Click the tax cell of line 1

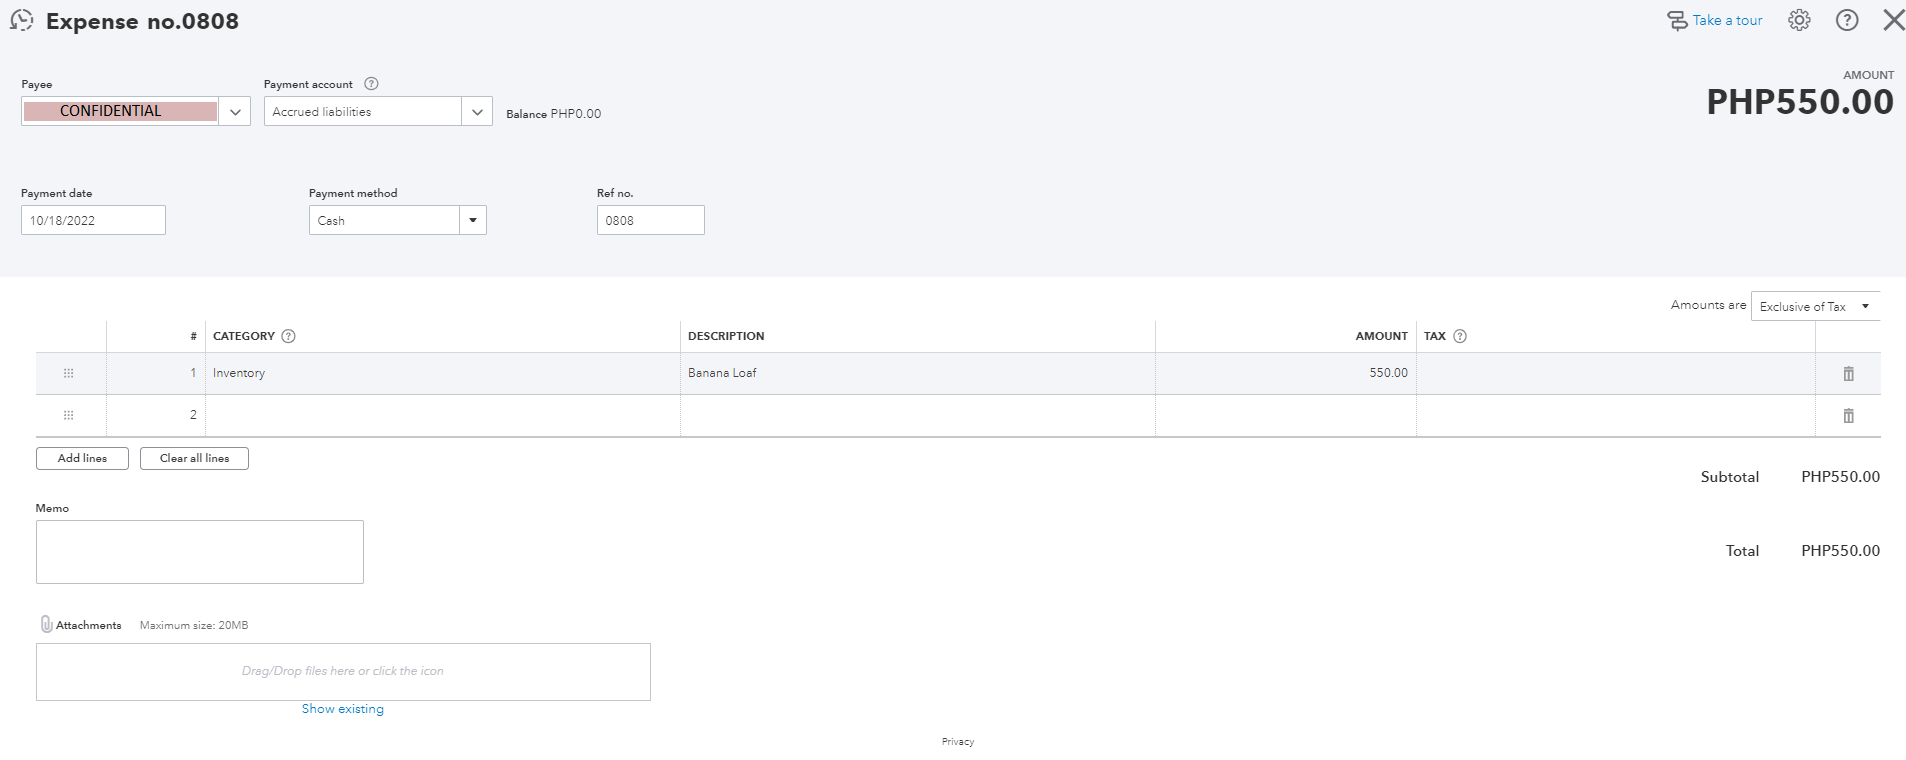[x=1616, y=373]
